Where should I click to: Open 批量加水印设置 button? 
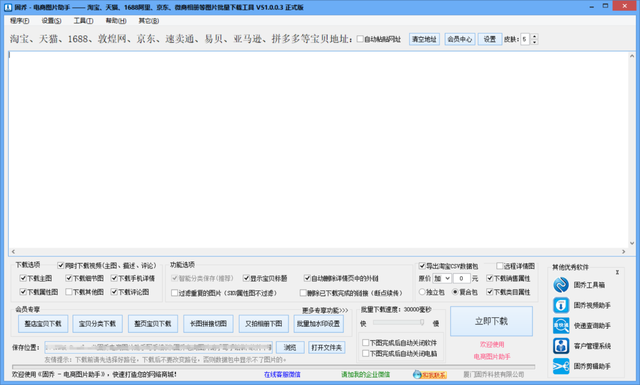(318, 324)
